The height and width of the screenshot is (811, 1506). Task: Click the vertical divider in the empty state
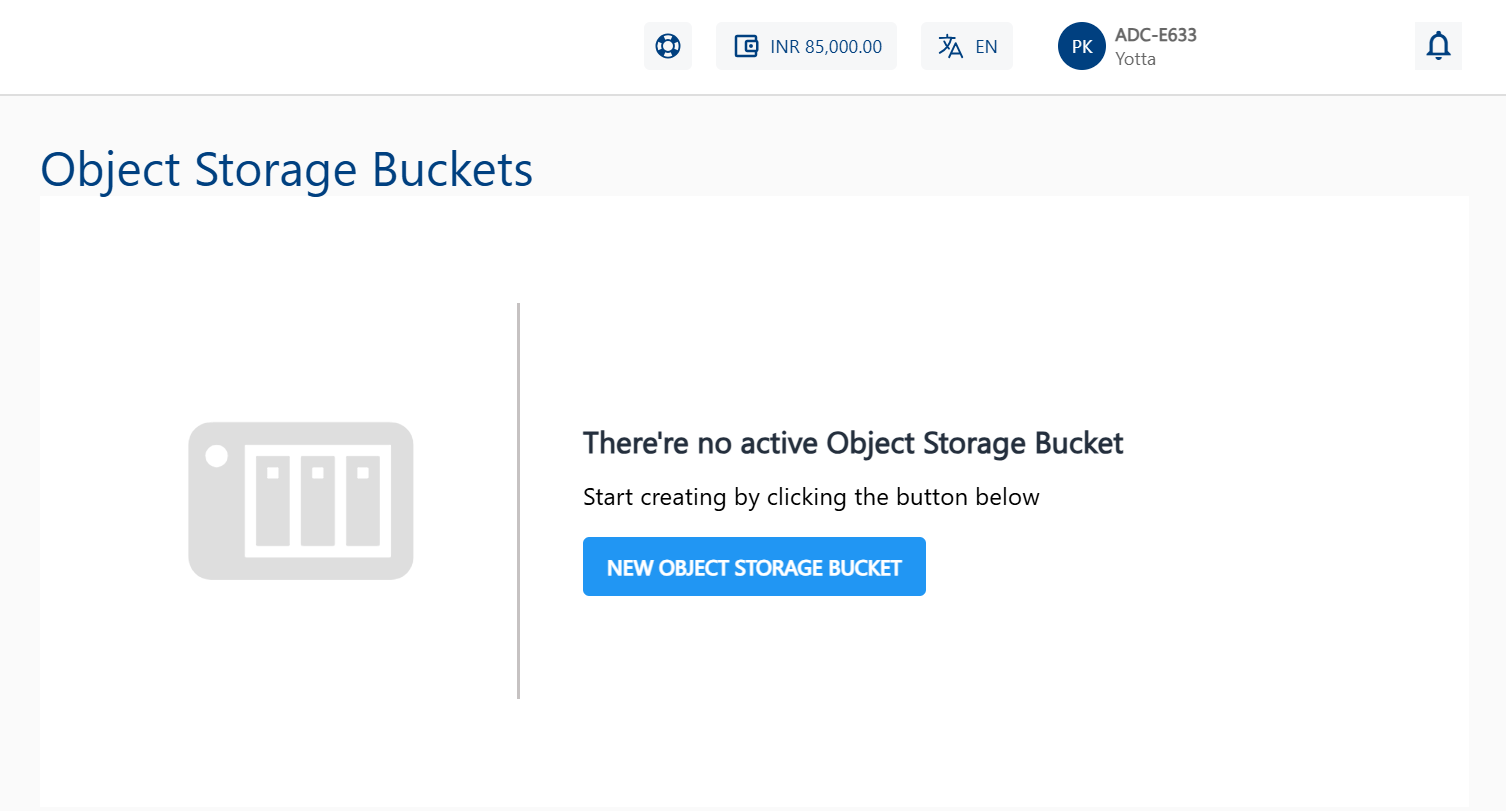tap(518, 500)
